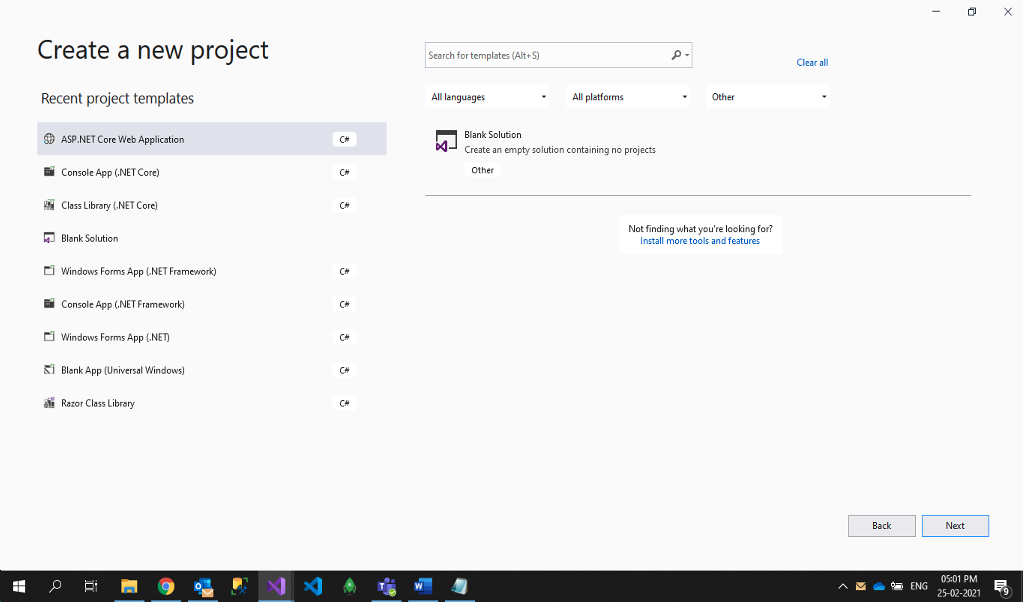Open the Other project type dropdown
This screenshot has width=1023, height=602.
pos(768,97)
